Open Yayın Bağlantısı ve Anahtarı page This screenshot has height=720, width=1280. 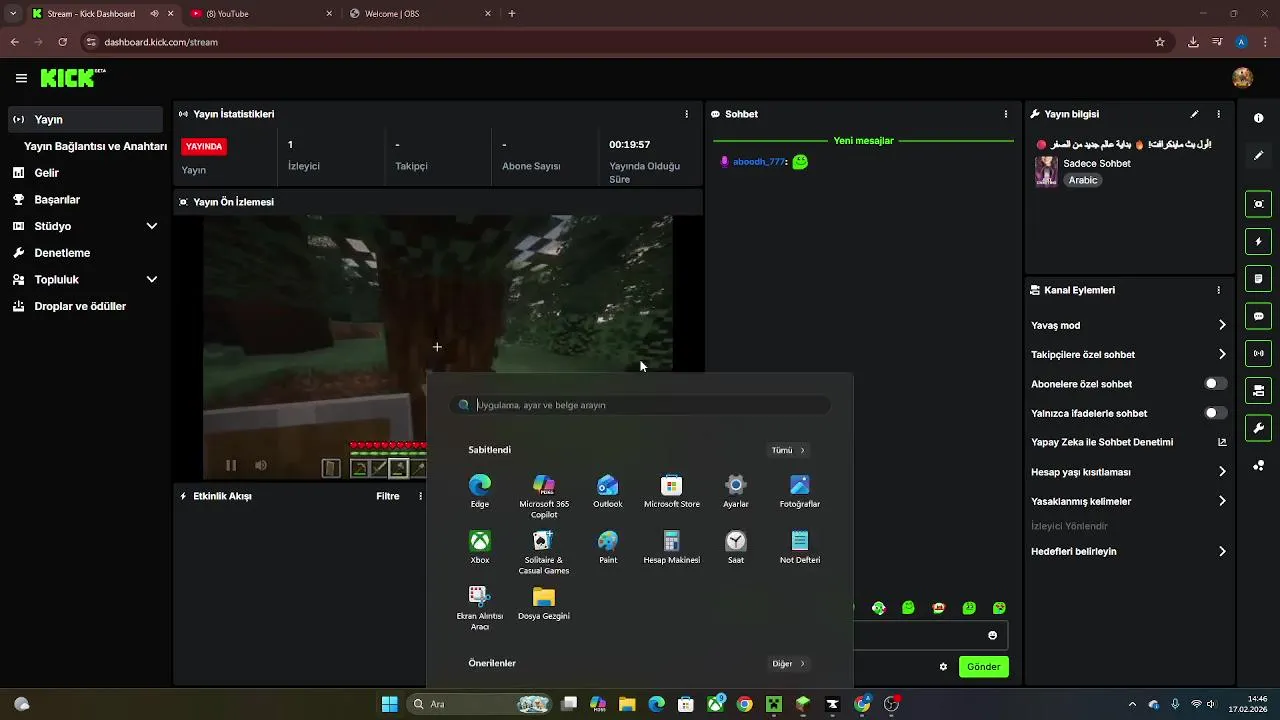point(95,146)
